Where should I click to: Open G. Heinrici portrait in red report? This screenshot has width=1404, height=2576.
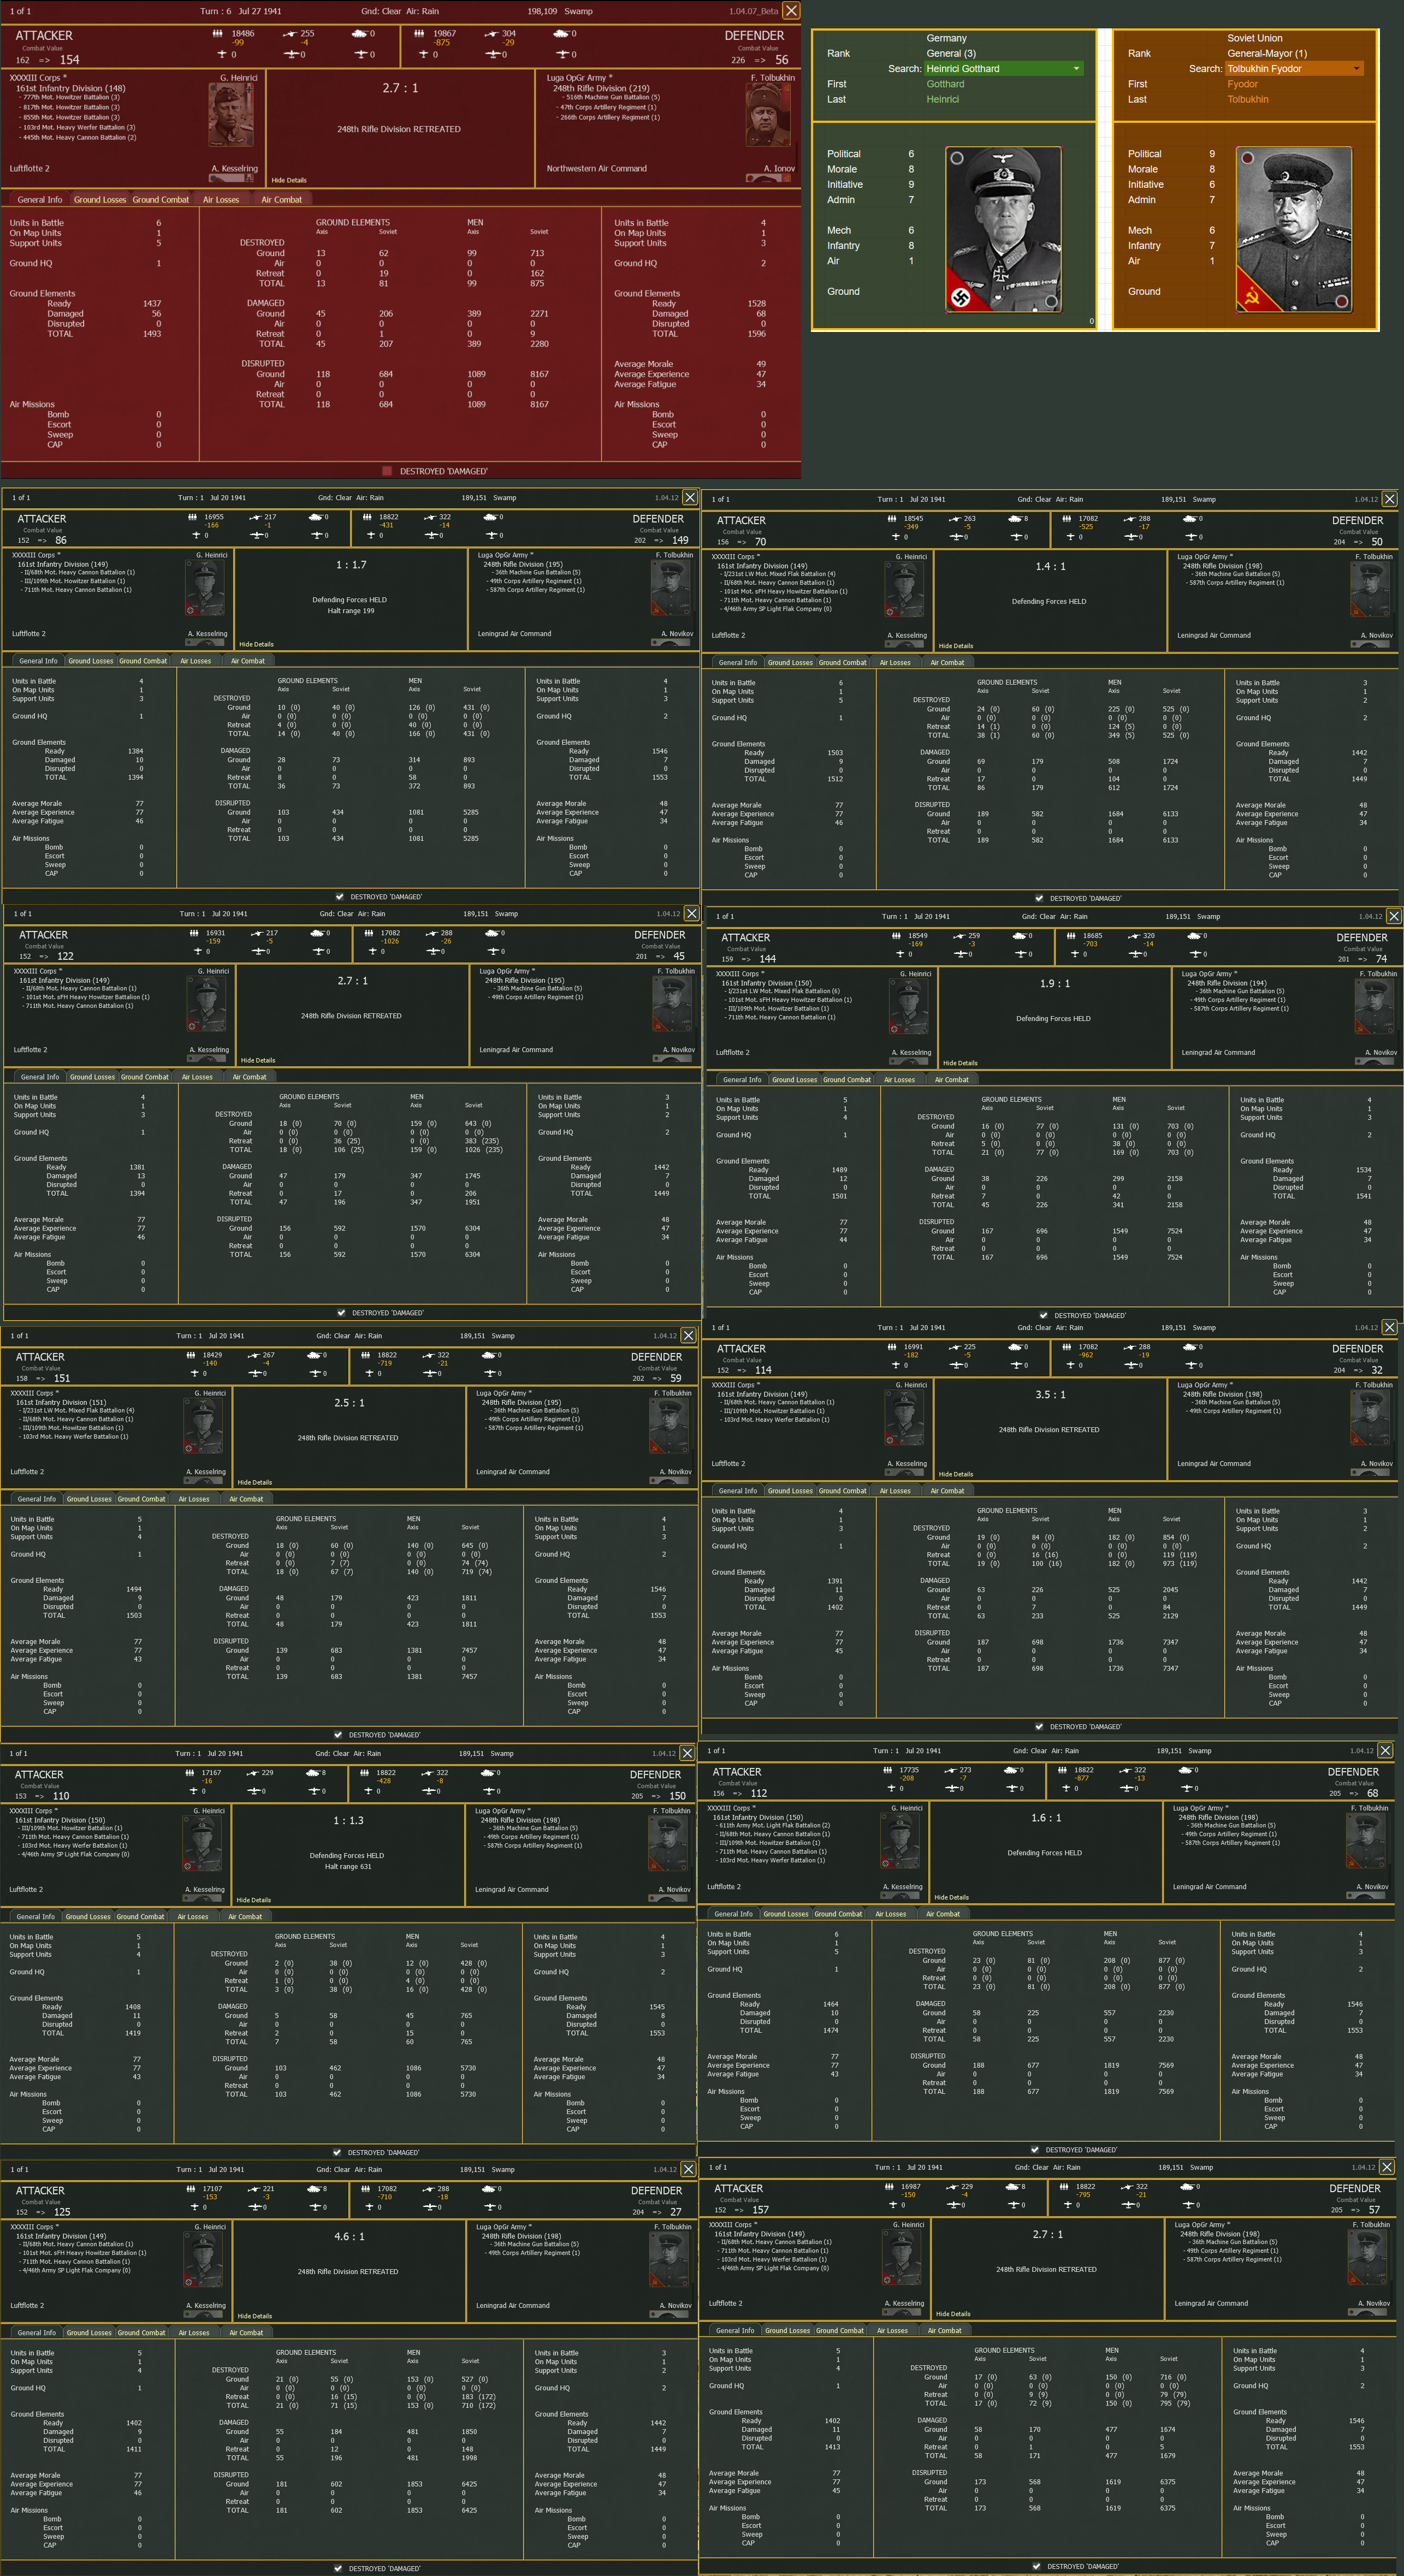[x=230, y=115]
